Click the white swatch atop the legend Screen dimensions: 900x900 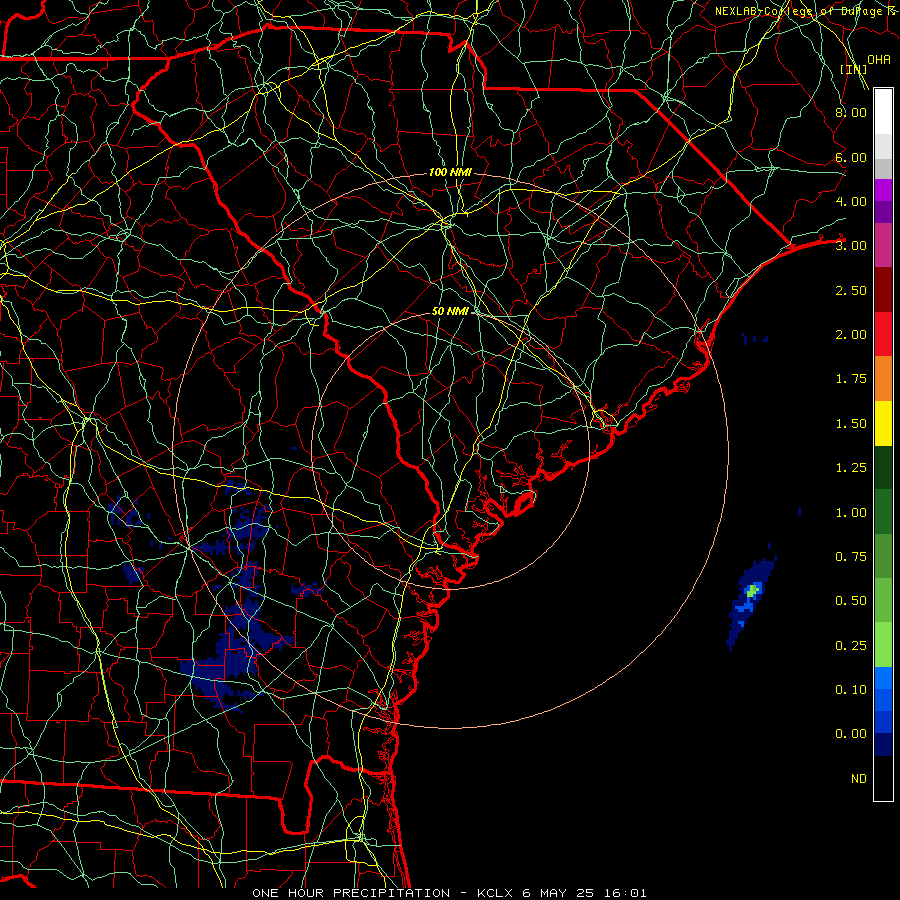[x=883, y=112]
